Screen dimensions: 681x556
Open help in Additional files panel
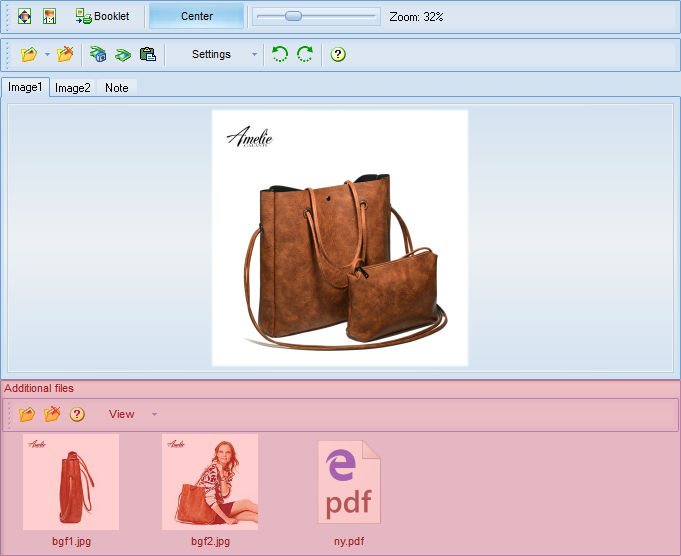pos(77,414)
